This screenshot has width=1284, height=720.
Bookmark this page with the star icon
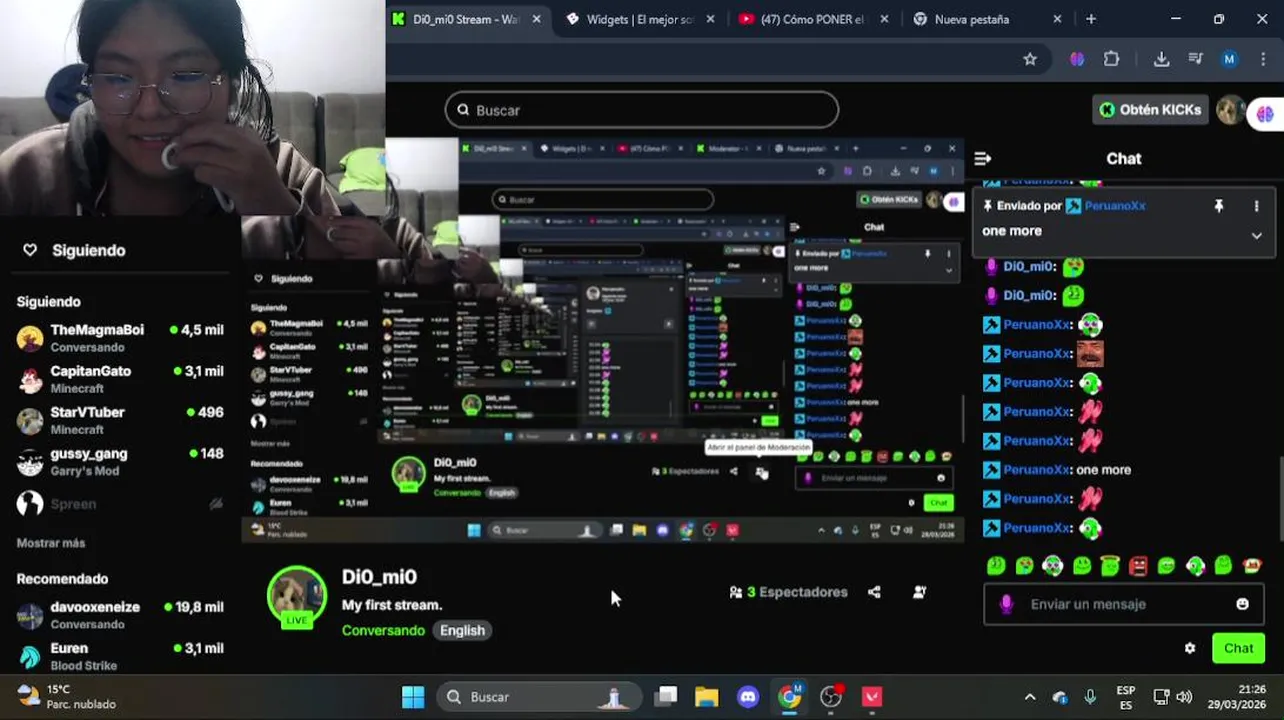(x=1030, y=59)
